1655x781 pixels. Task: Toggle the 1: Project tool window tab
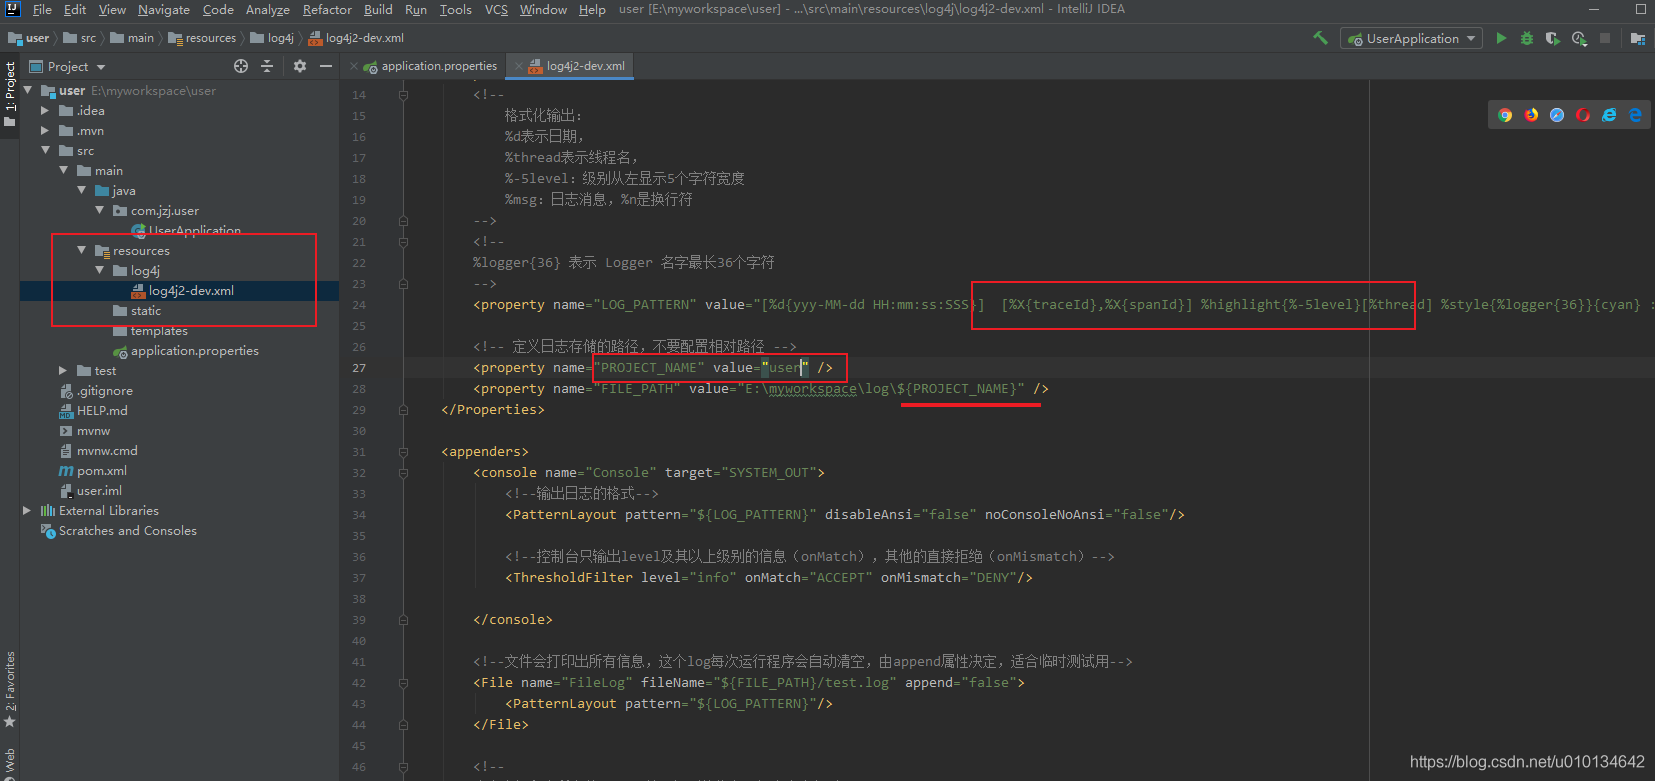tap(10, 94)
